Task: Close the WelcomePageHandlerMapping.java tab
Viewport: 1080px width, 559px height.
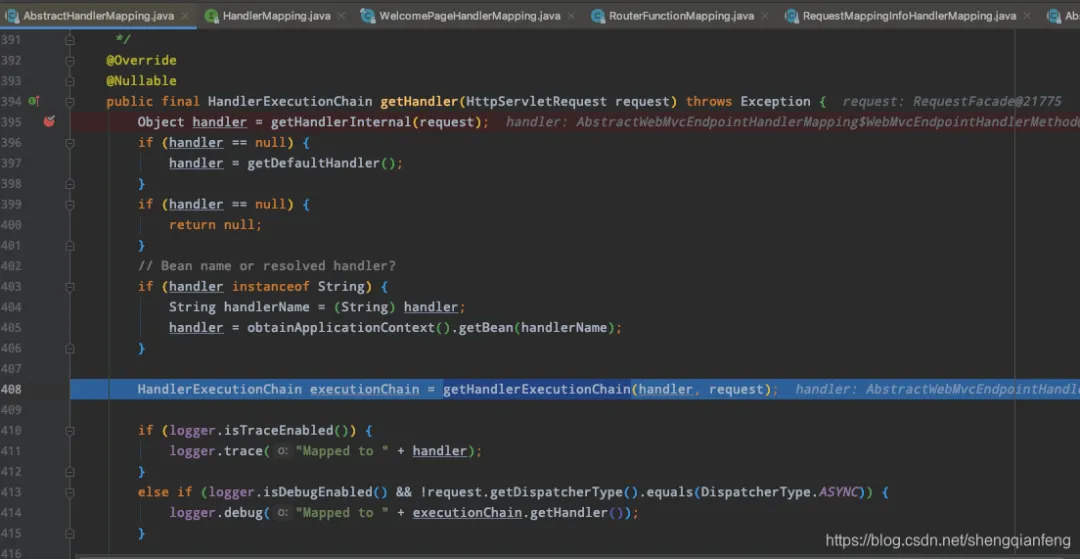Action: click(x=571, y=16)
